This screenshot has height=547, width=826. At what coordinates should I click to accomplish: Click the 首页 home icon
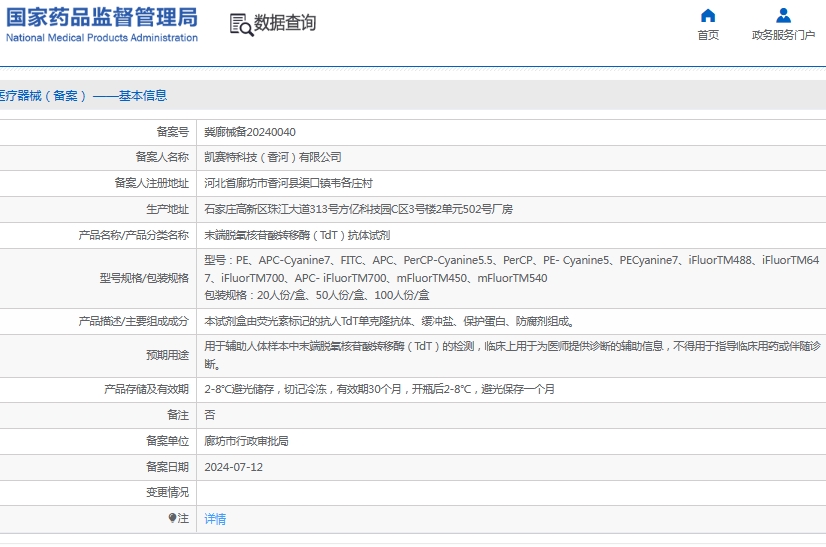(708, 15)
